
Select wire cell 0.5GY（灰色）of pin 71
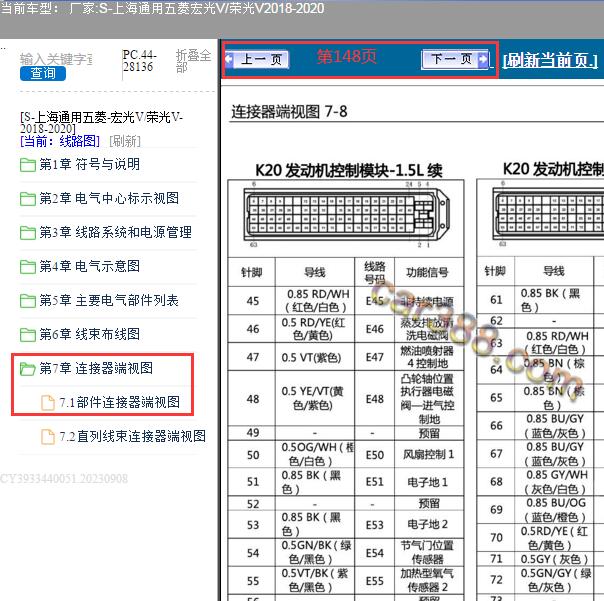point(554,559)
